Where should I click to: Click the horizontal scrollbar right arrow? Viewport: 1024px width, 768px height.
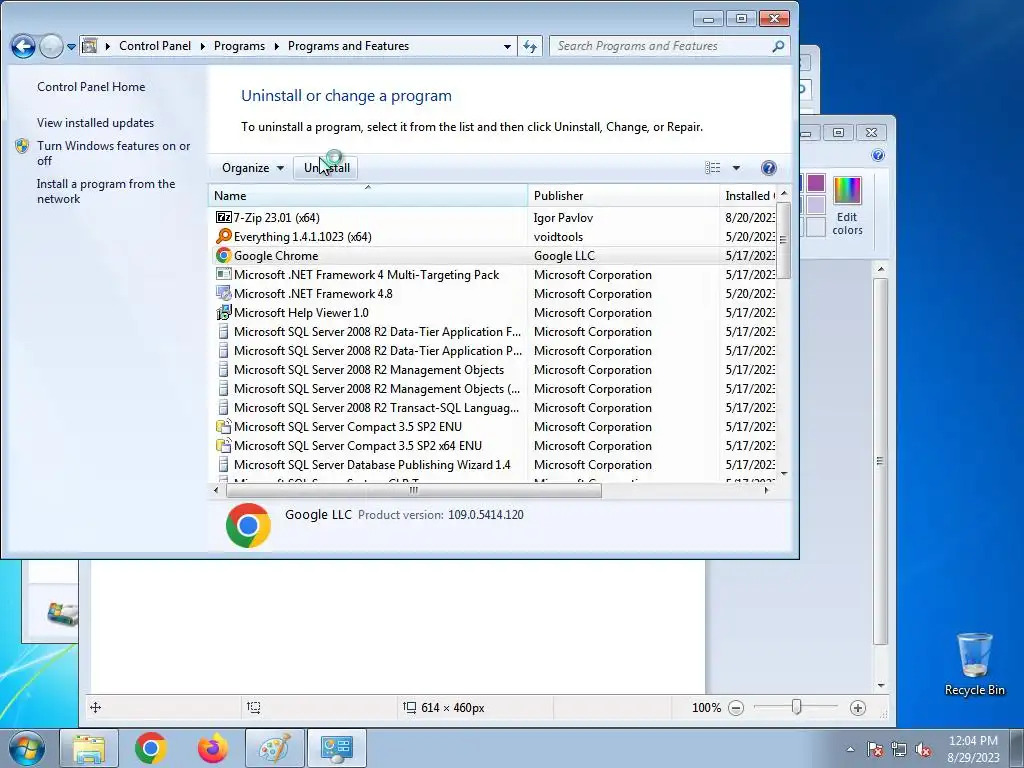point(767,490)
